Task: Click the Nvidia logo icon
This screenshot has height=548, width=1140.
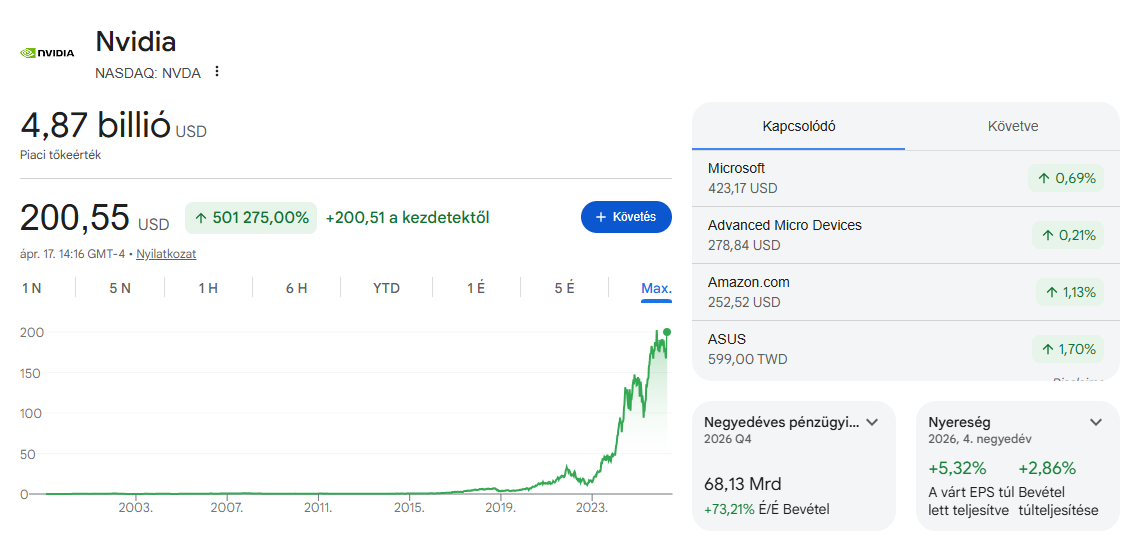Action: 47,53
